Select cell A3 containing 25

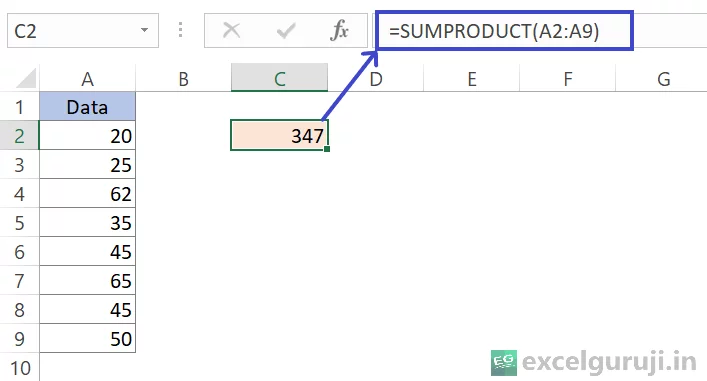pos(87,165)
